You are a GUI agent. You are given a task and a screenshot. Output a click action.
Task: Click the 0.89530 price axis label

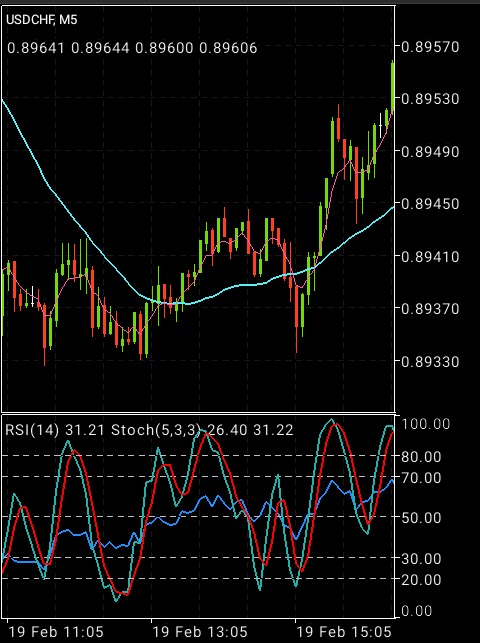(430, 99)
